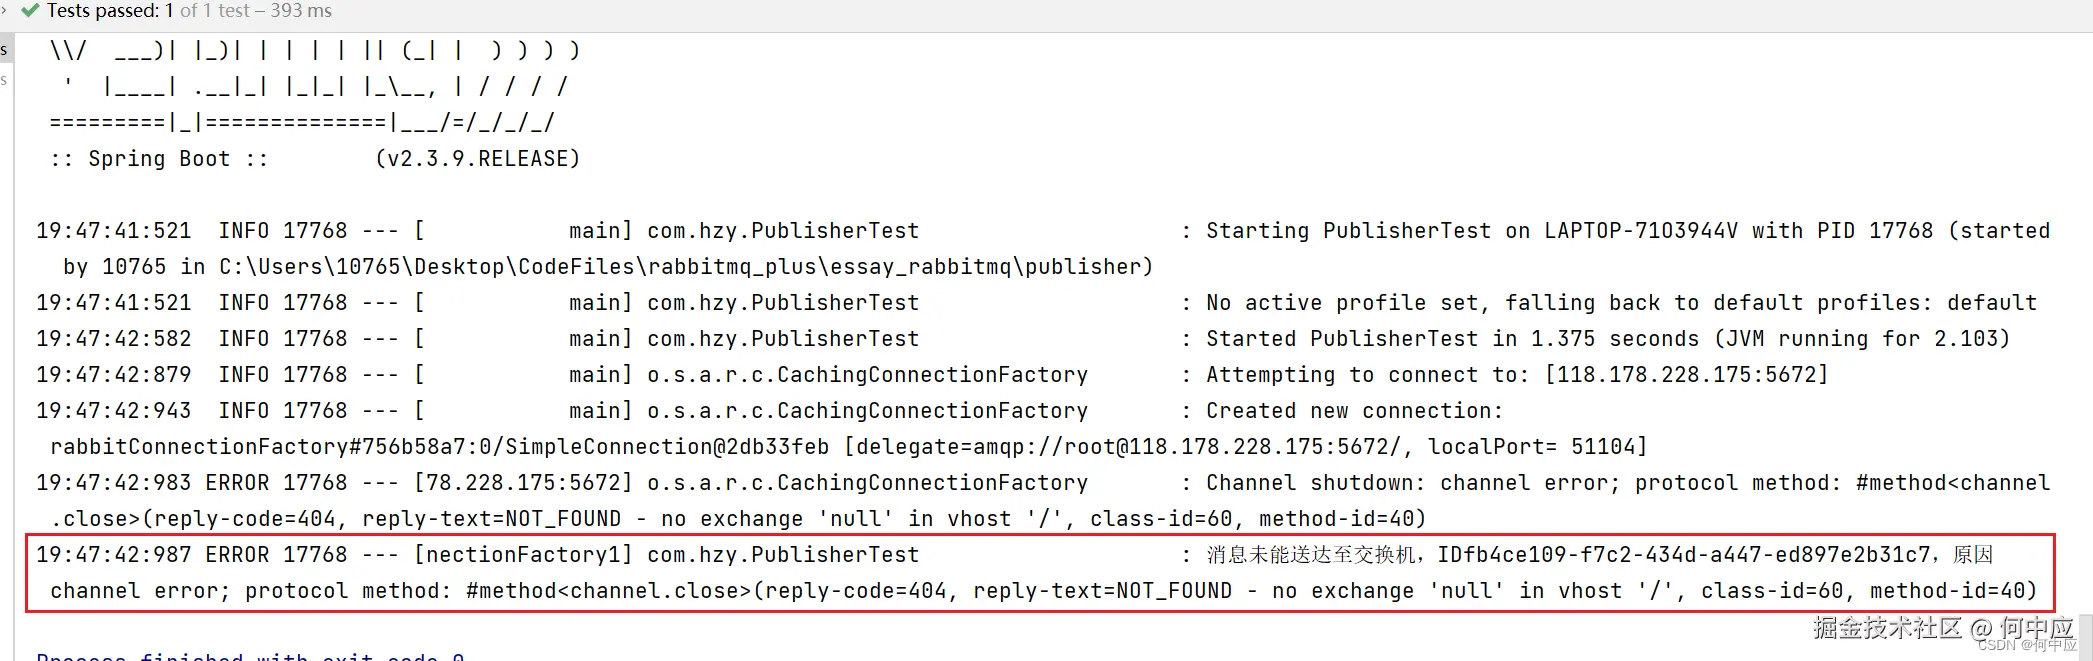Select the '(v2.3.9.RELEASE)' version text
This screenshot has height=661, width=2093.
coord(477,159)
